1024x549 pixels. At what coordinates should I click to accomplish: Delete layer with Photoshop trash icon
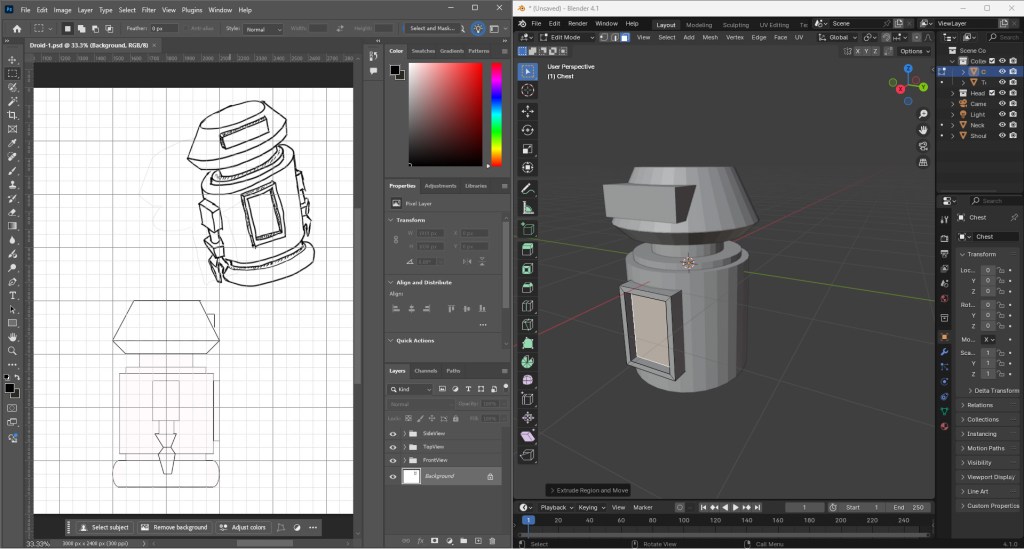pos(491,541)
